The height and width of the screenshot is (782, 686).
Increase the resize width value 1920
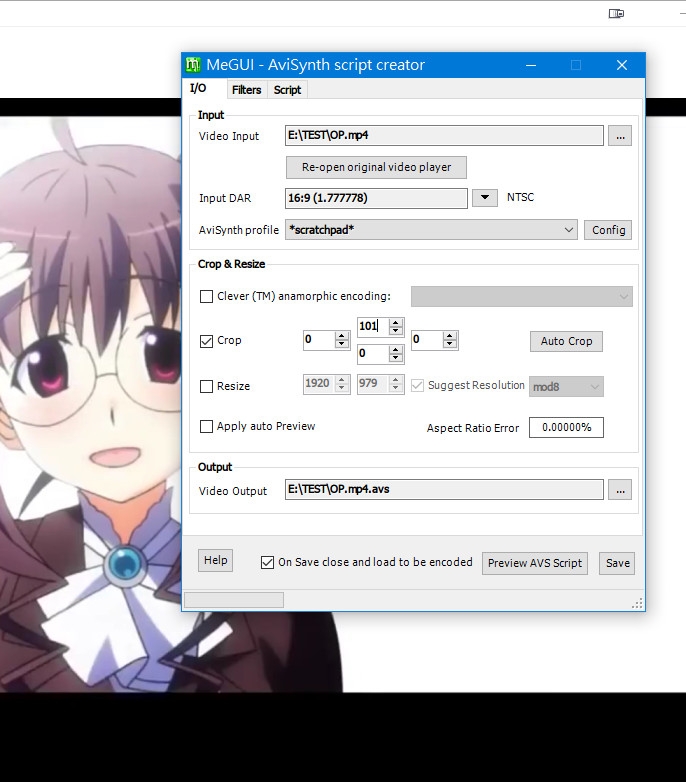[342, 380]
